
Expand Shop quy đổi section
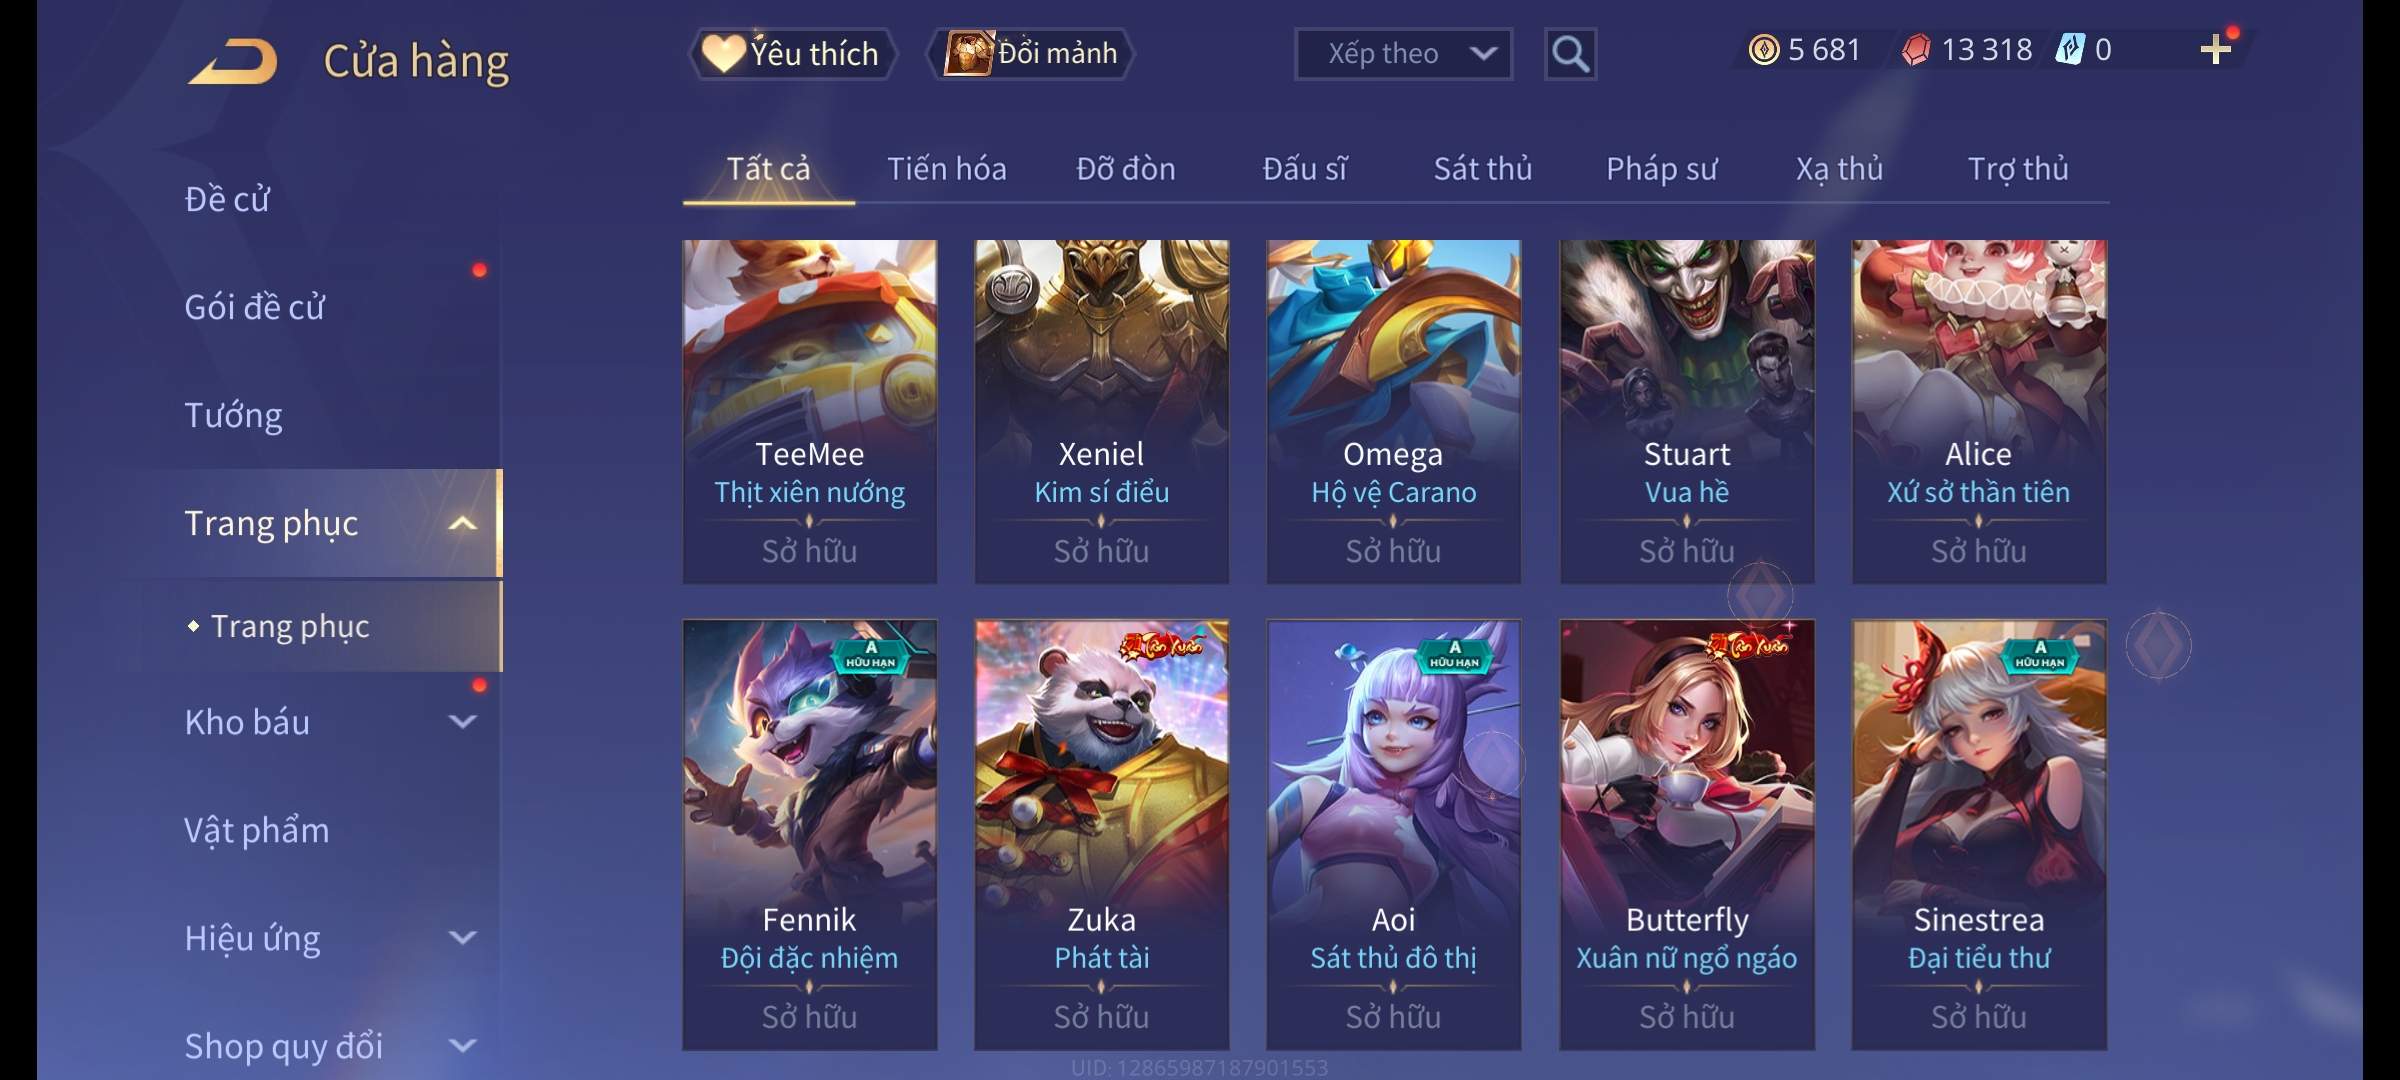coord(462,1045)
